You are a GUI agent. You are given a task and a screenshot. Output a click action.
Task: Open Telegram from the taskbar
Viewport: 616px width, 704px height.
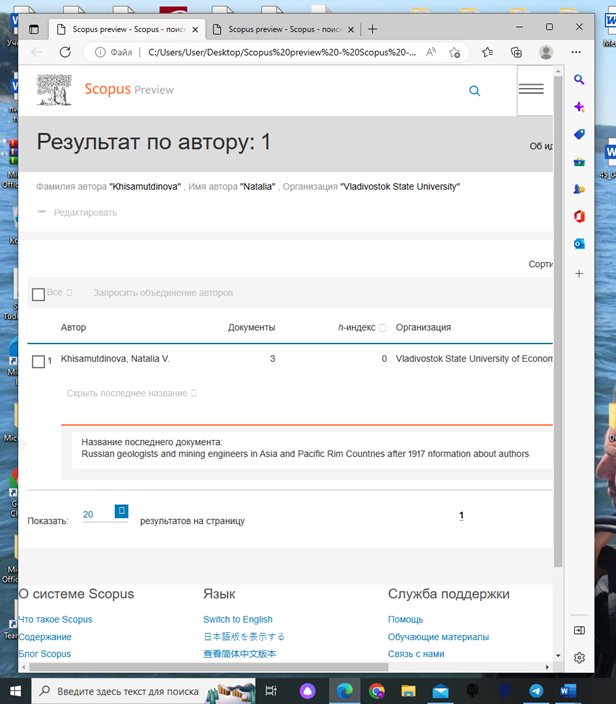tap(536, 691)
